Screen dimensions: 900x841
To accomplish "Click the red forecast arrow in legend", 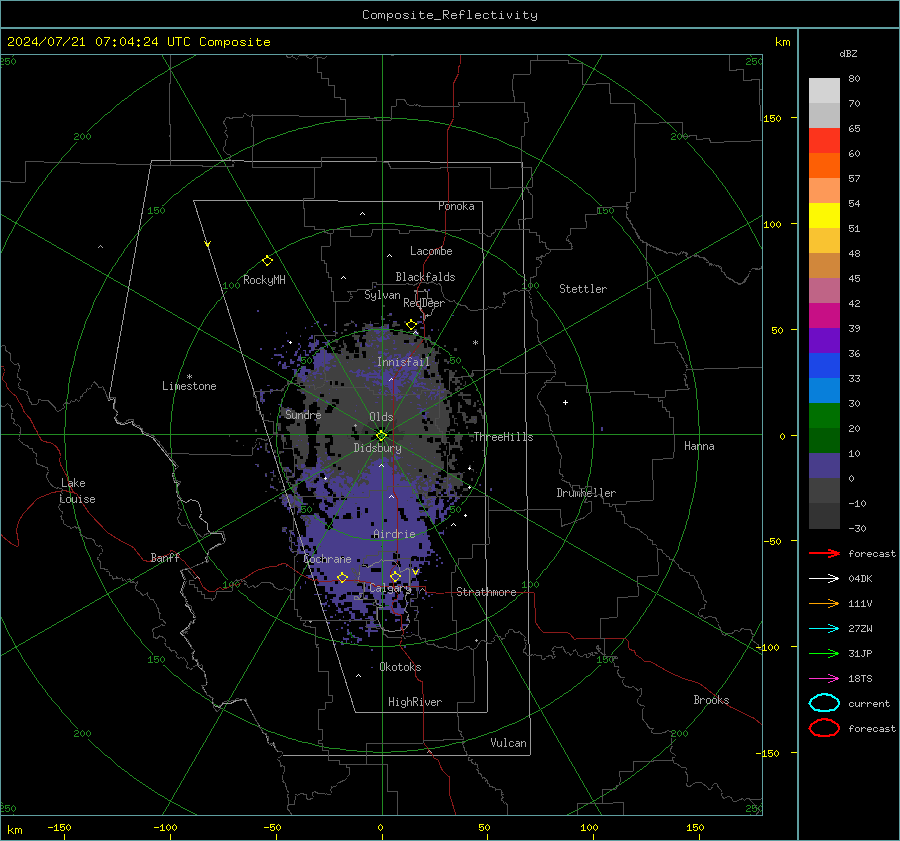I will 824,553.
